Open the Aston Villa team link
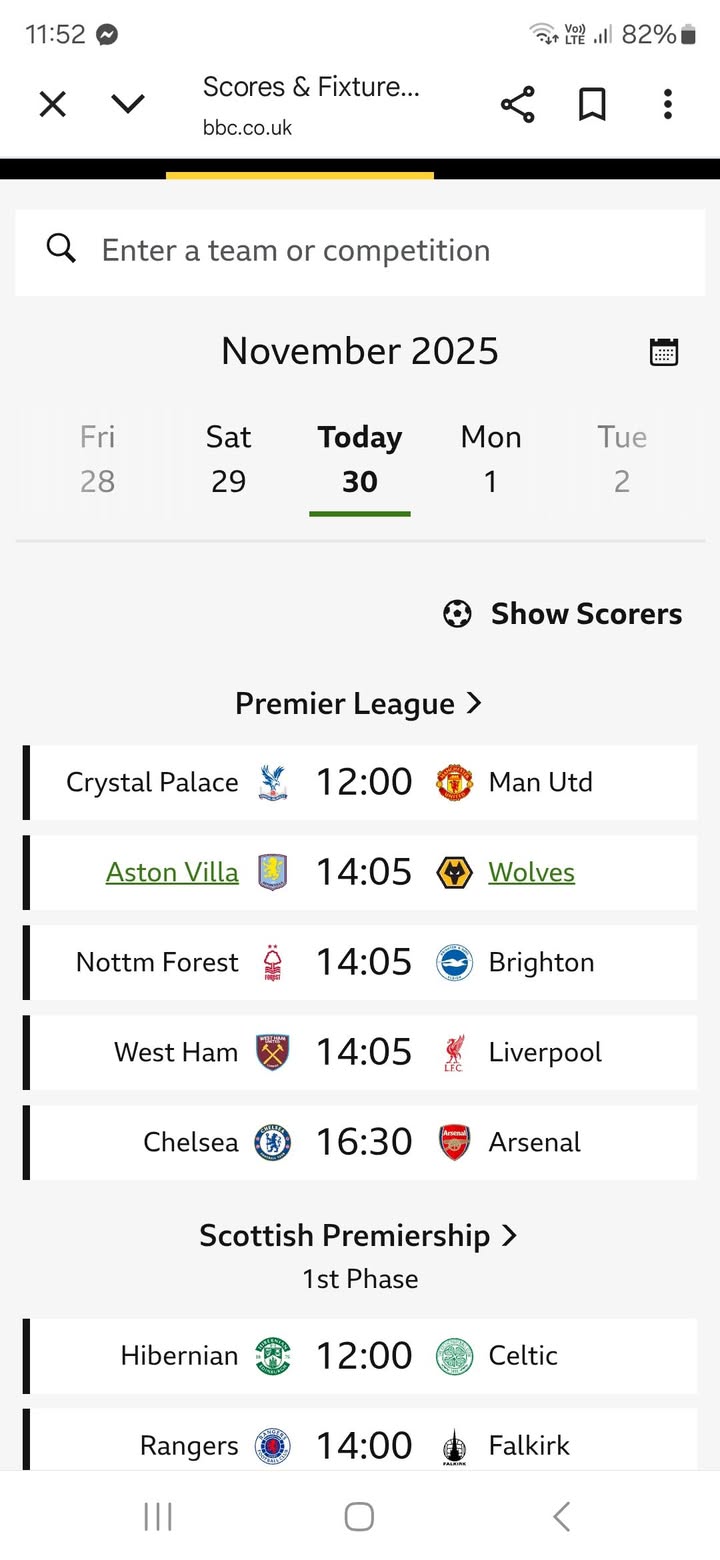Image resolution: width=720 pixels, height=1560 pixels. coord(172,872)
